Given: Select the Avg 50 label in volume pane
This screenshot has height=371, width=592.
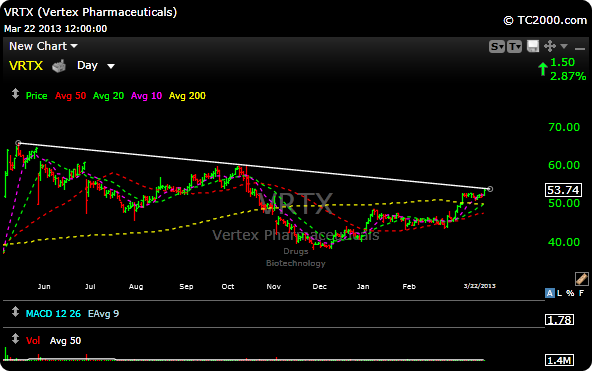Looking at the screenshot, I should click(65, 341).
